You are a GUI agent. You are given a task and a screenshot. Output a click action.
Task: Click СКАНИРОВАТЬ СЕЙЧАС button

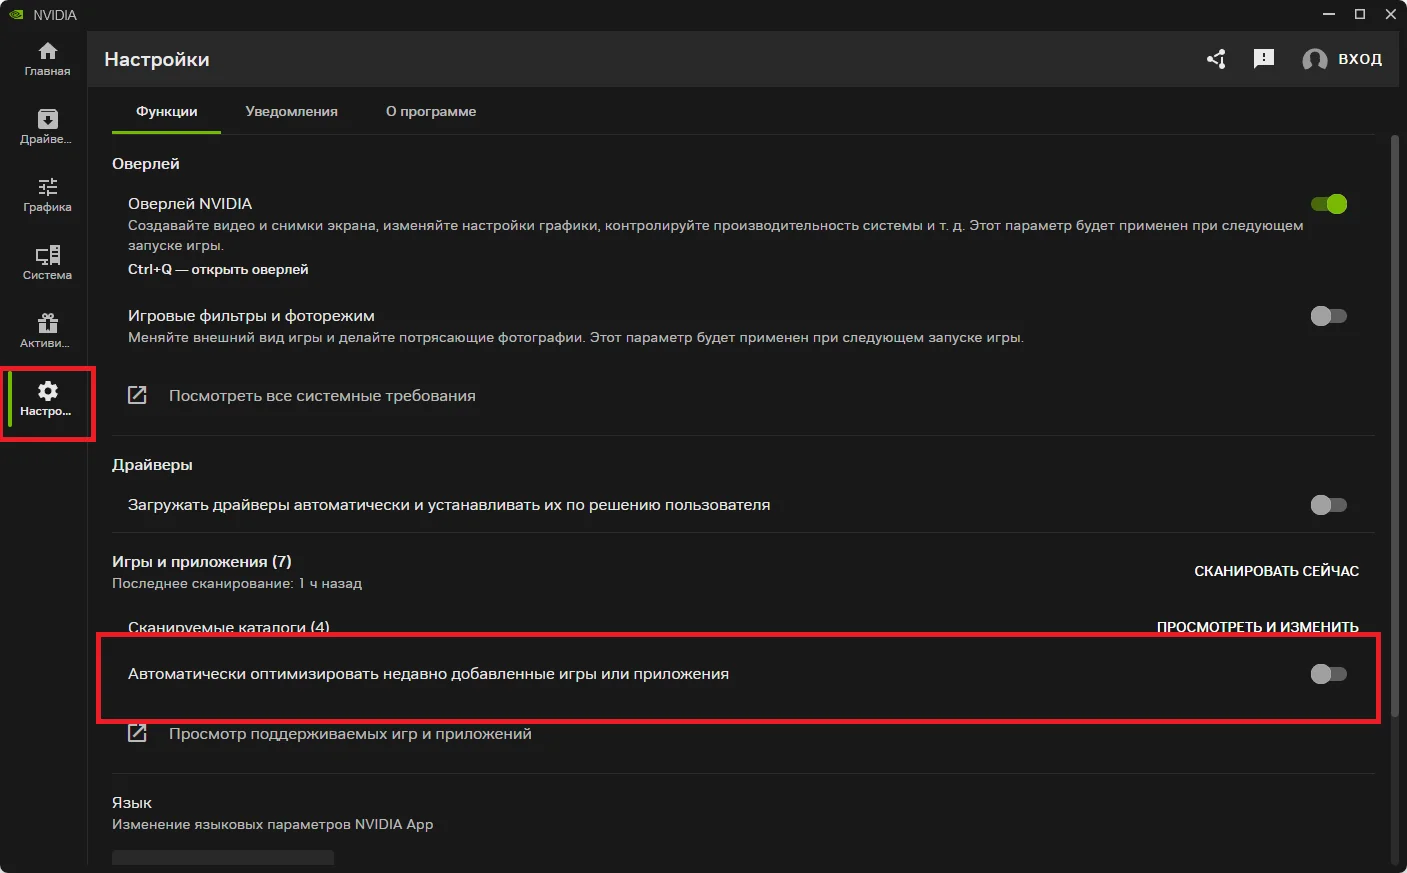click(x=1276, y=571)
